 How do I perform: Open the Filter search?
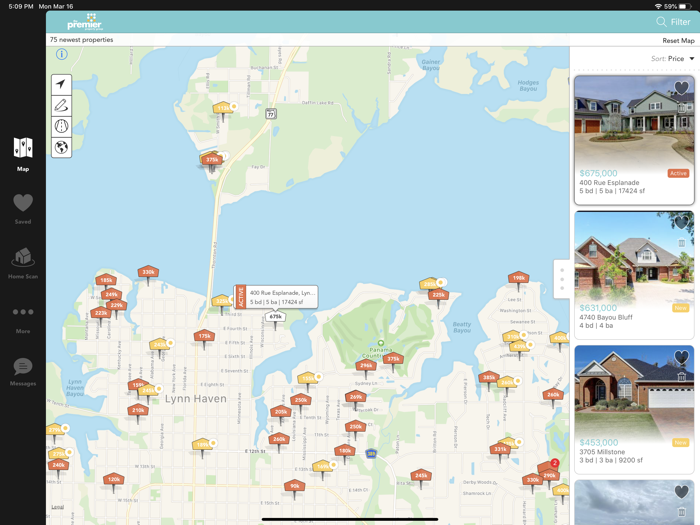click(673, 22)
